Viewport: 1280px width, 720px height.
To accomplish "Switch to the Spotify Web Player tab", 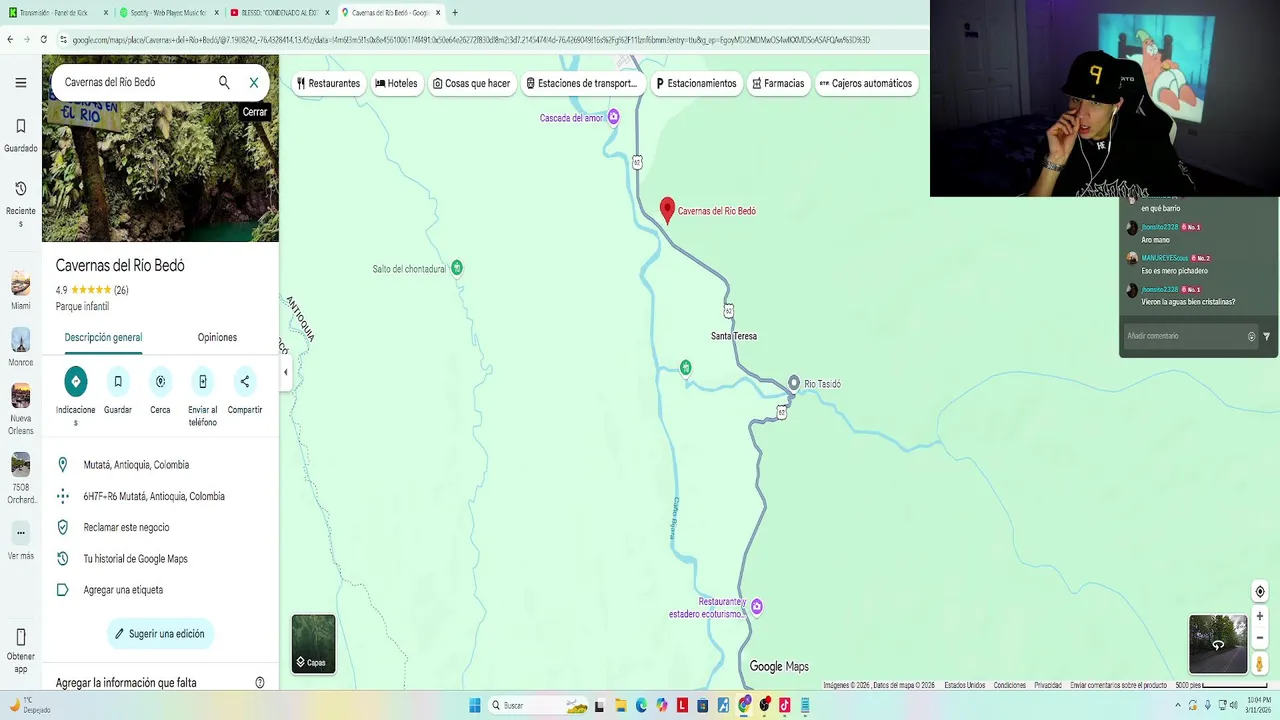I will pos(166,13).
